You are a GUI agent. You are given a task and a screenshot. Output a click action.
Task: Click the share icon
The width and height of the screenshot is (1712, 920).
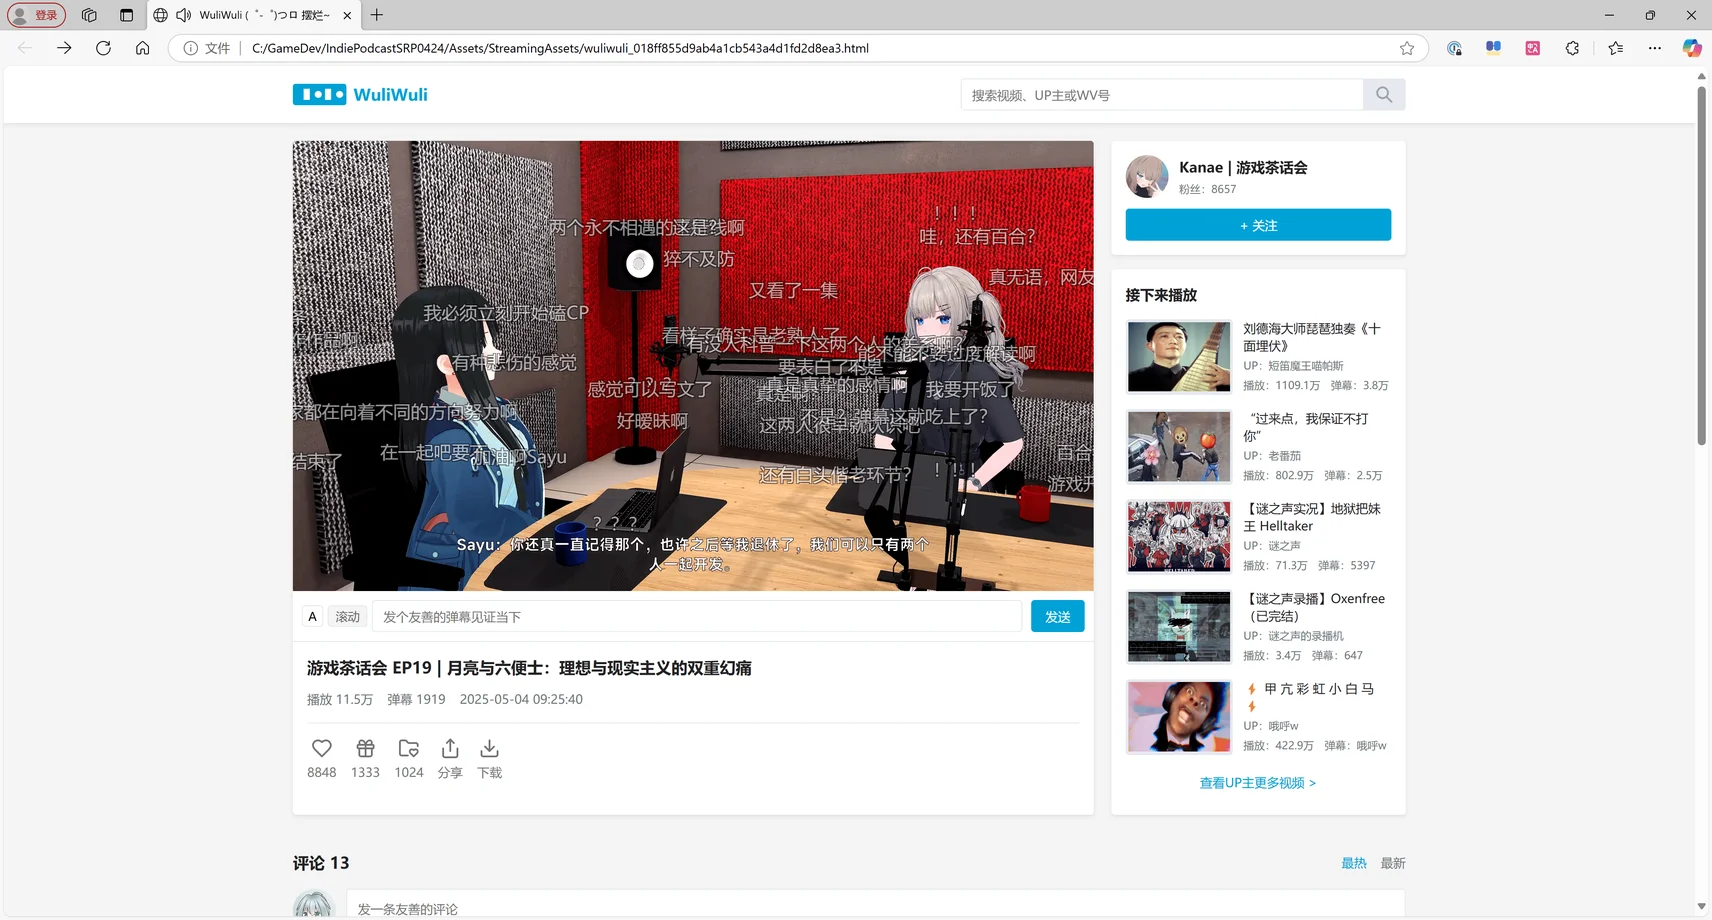450,748
